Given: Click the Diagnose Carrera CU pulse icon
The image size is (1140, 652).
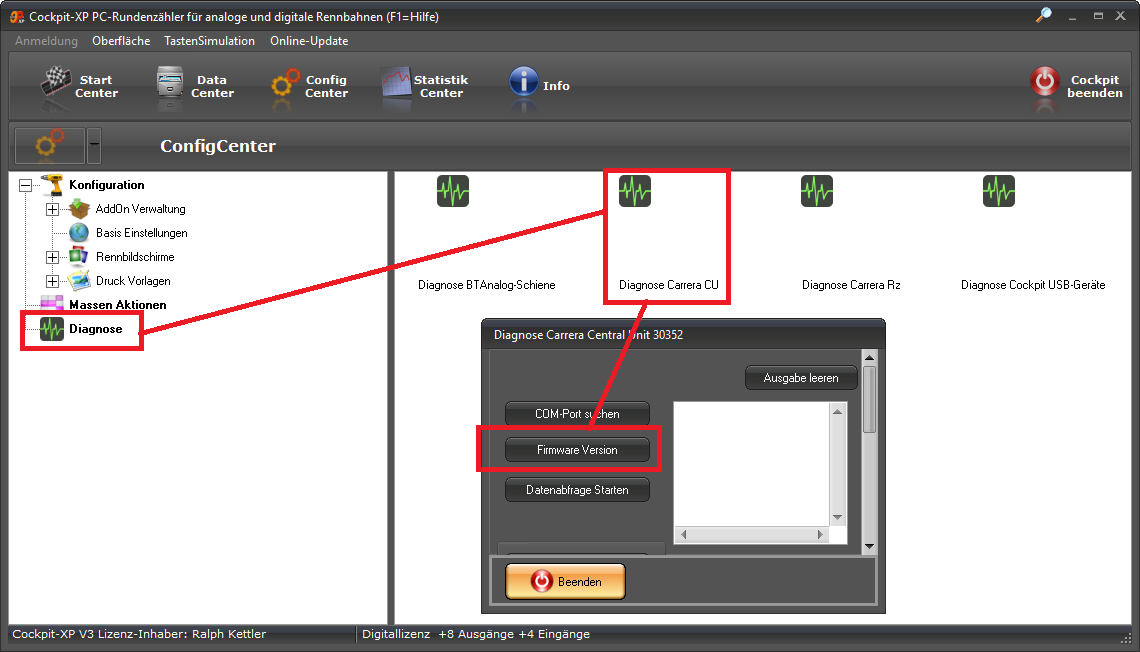Looking at the screenshot, I should pyautogui.click(x=635, y=191).
